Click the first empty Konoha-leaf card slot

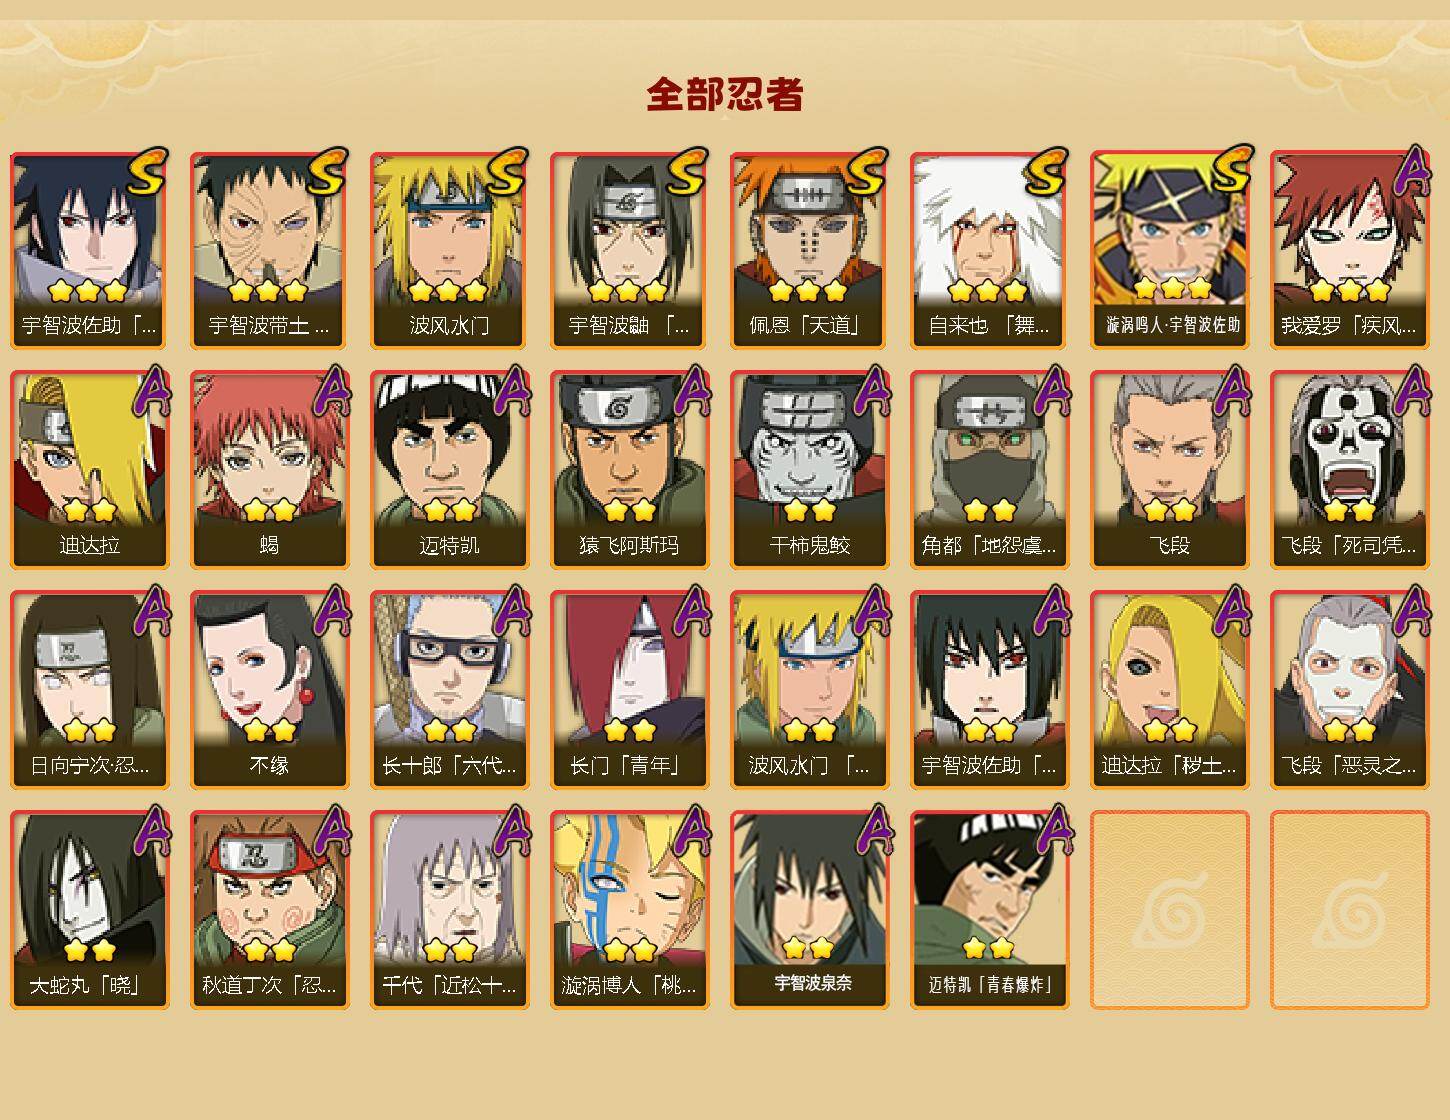click(1169, 910)
